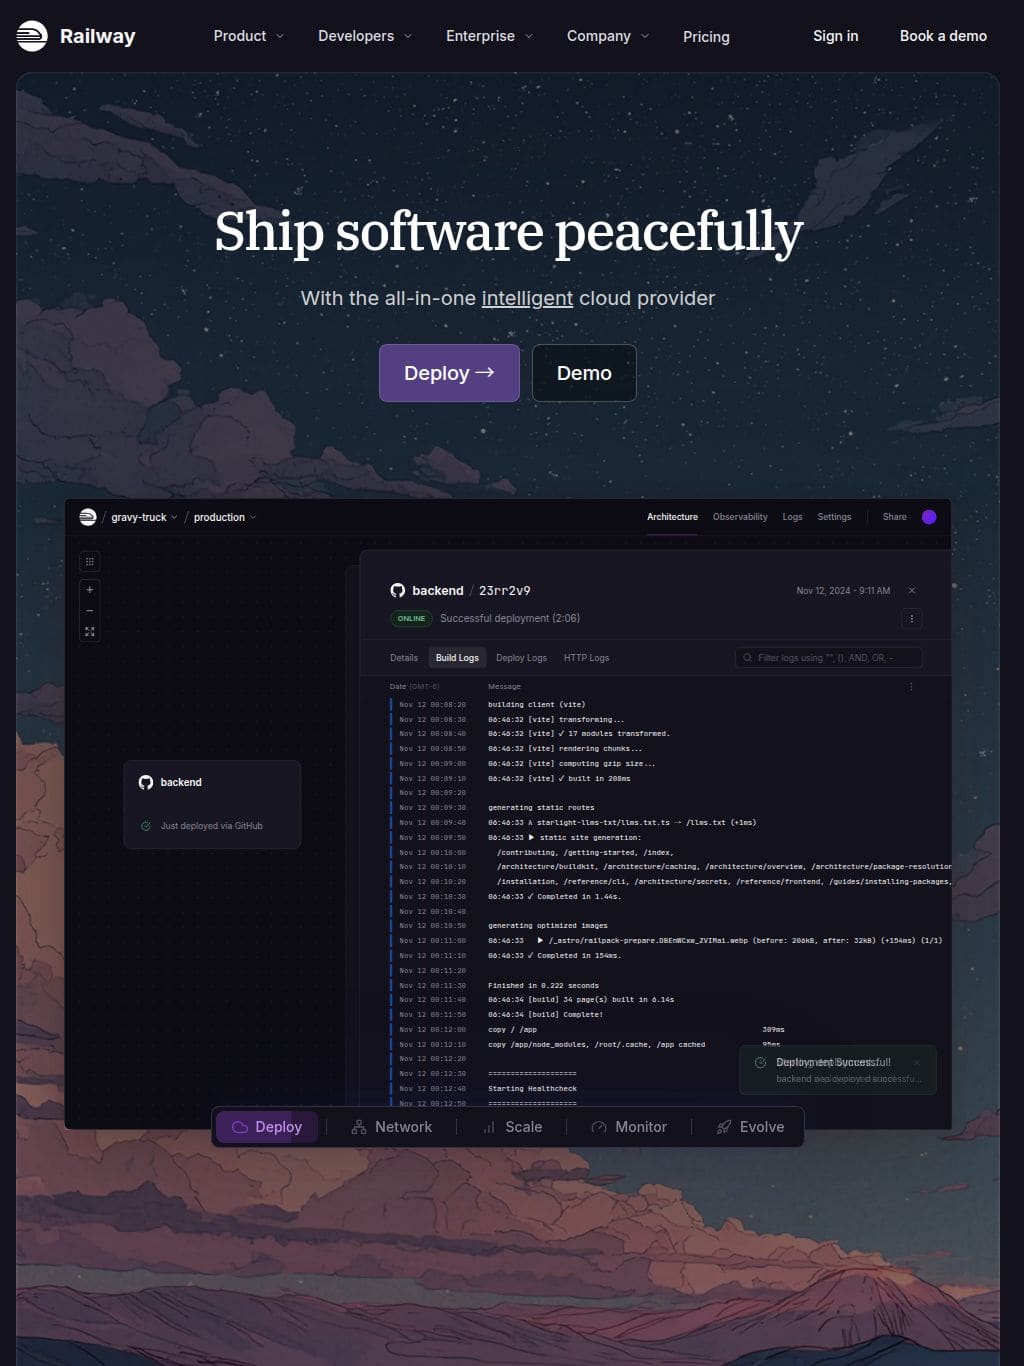Open the Enterprise dropdown
Screen dimensions: 1024x1366
click(x=490, y=36)
